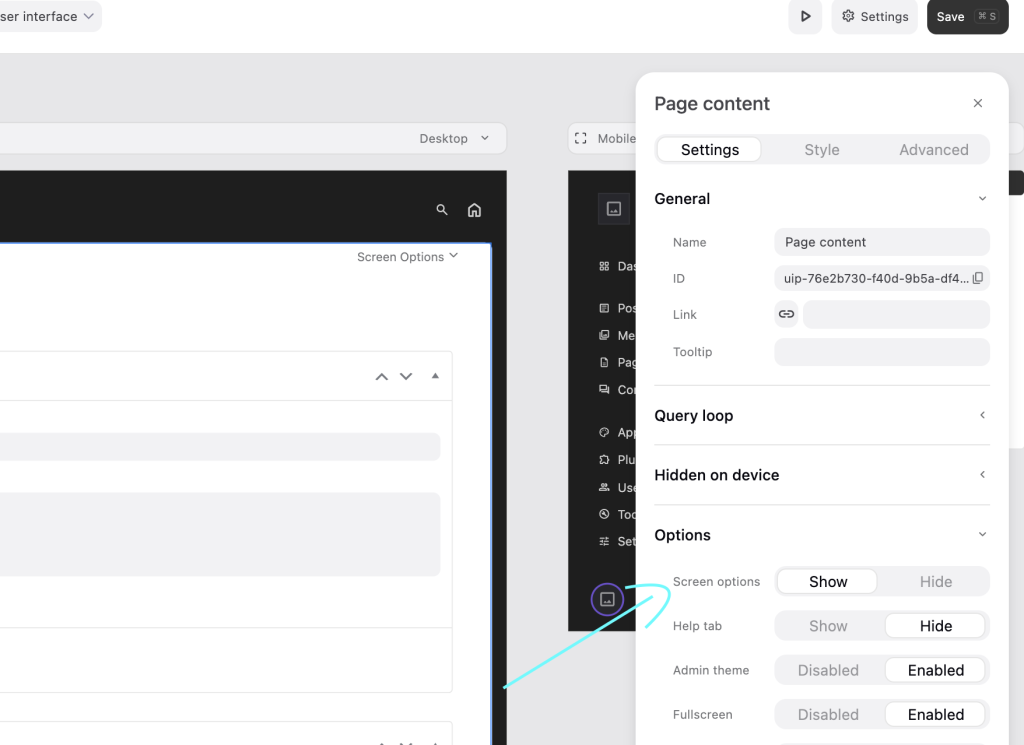Open the link picker icon beside the Link field
Screen dimensions: 1024x745
pos(786,314)
